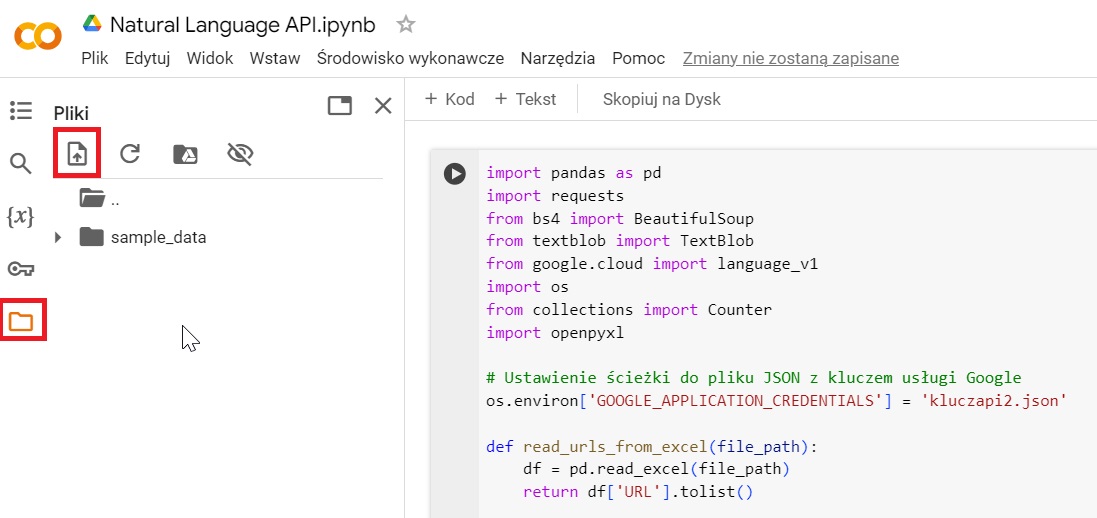Open the Files folder sidebar icon
Viewport: 1097px width, 518px height.
[21, 322]
